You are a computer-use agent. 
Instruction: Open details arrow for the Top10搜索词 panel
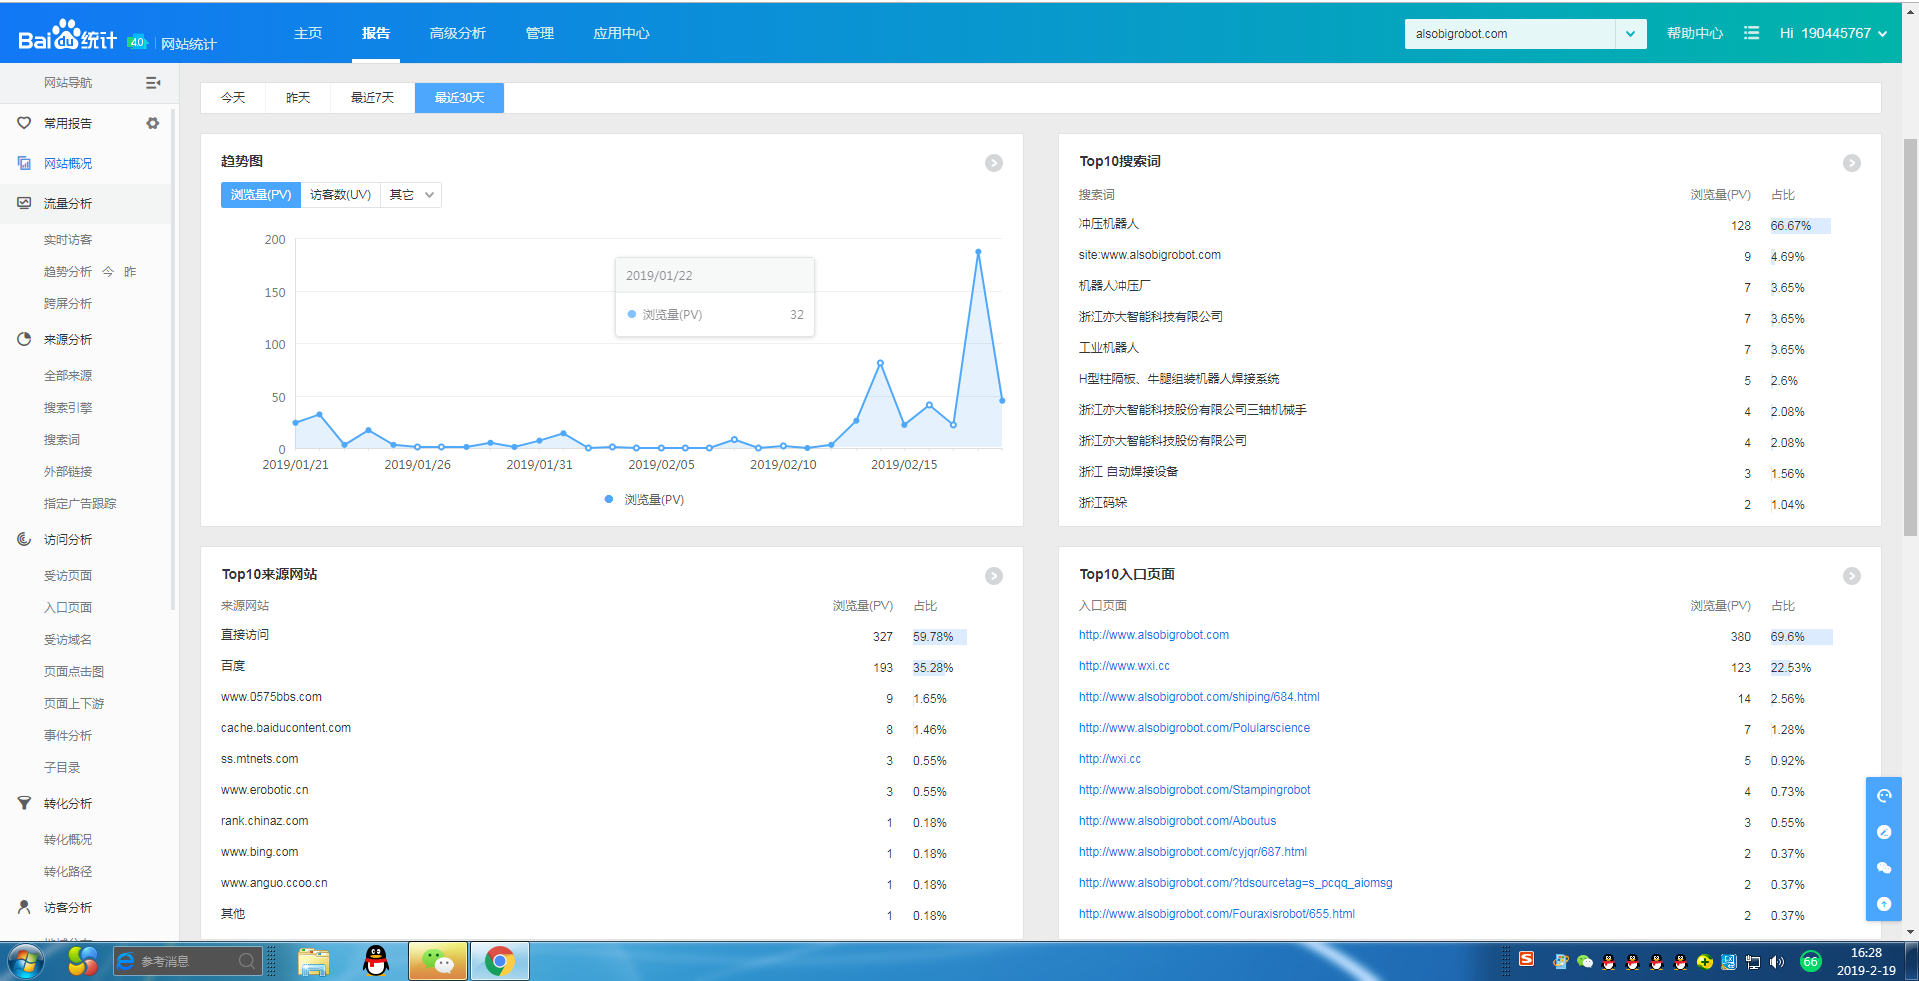pyautogui.click(x=1851, y=163)
